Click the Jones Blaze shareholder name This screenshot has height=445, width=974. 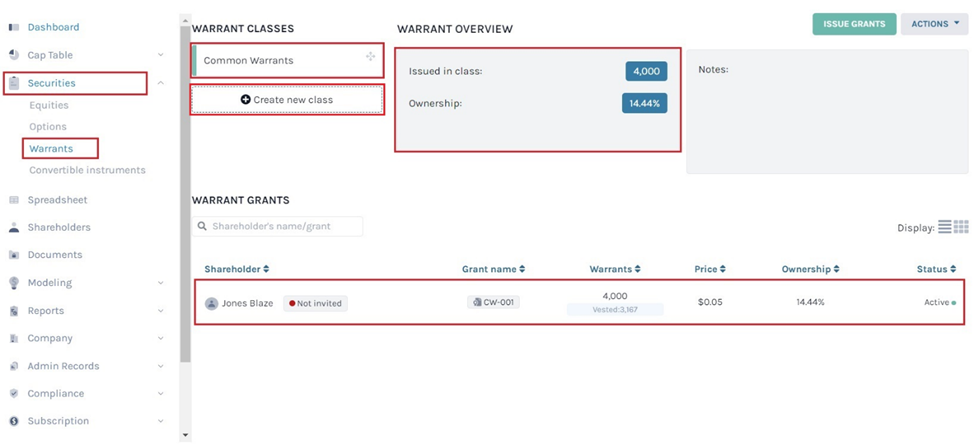tap(247, 303)
